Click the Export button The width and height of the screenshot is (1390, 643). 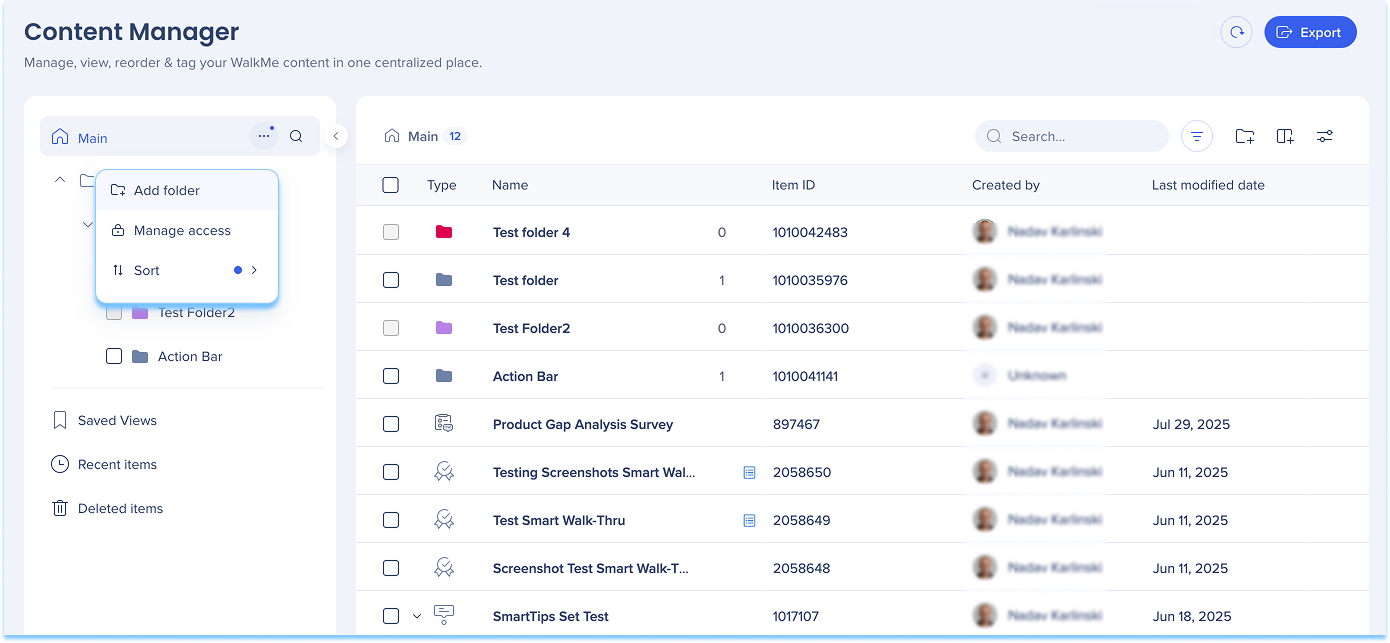click(1310, 32)
